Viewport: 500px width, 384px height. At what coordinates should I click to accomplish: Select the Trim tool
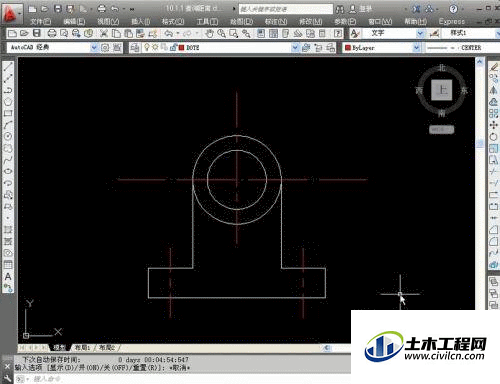tap(494, 171)
